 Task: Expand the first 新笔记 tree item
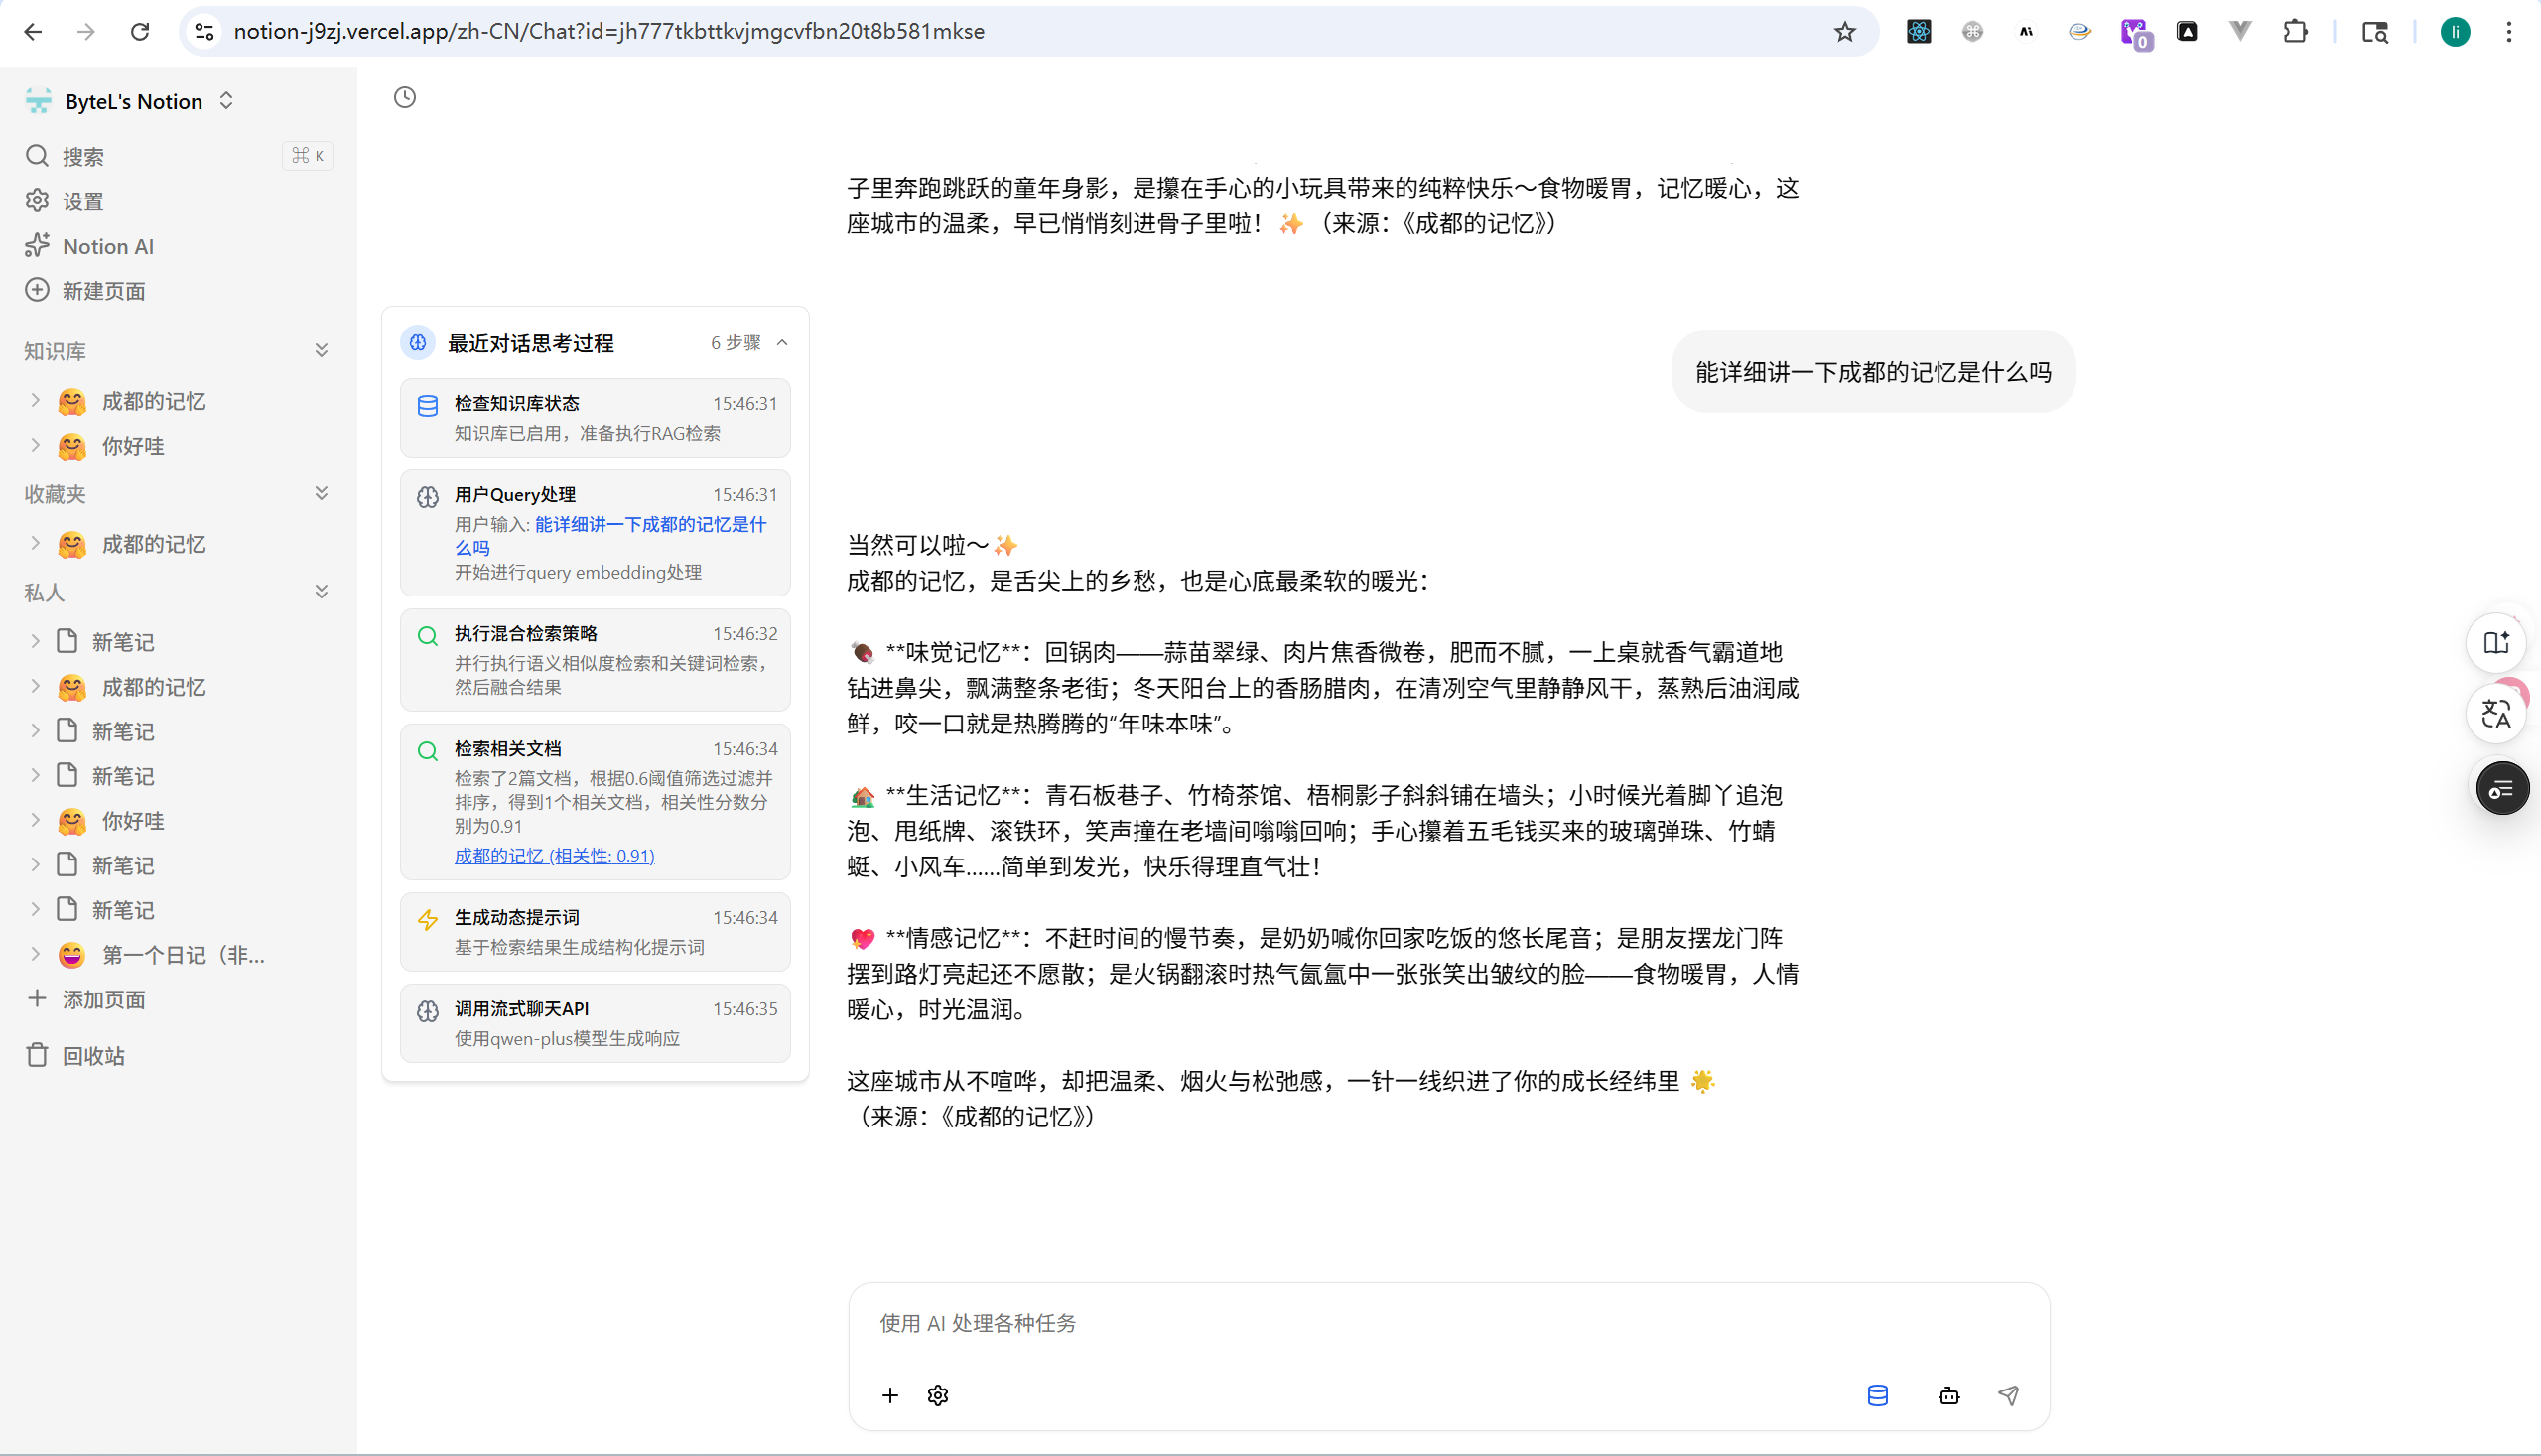coord(37,641)
